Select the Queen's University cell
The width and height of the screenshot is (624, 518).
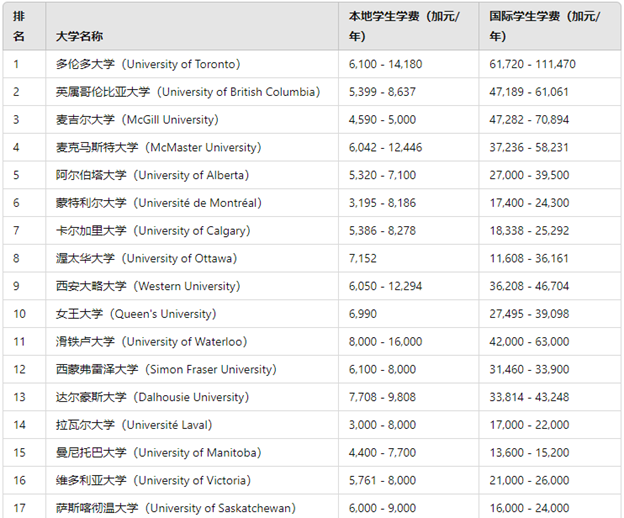(192, 314)
